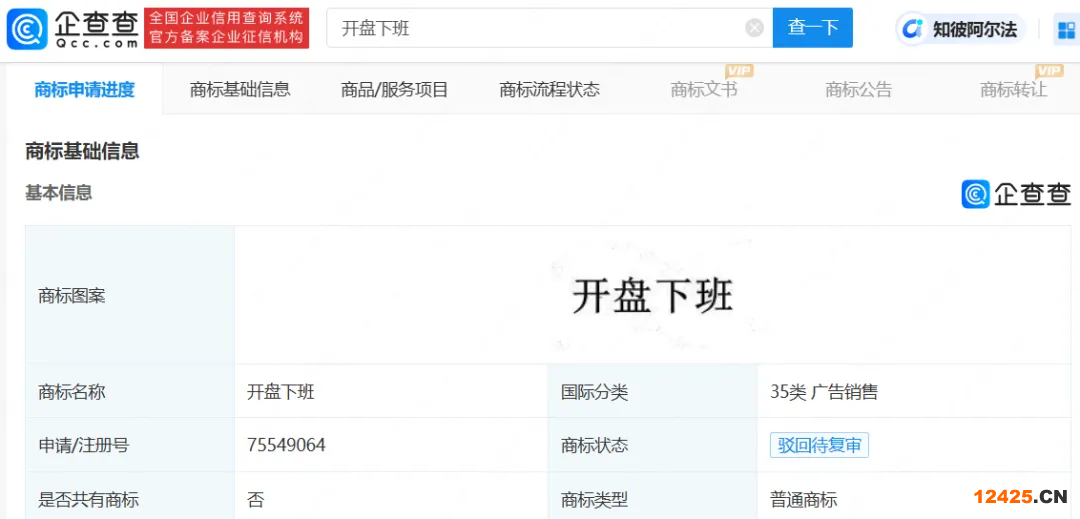Screen dimensions: 1080x519
Task: Click the Qcc.com logo in the header
Action: coord(72,28)
